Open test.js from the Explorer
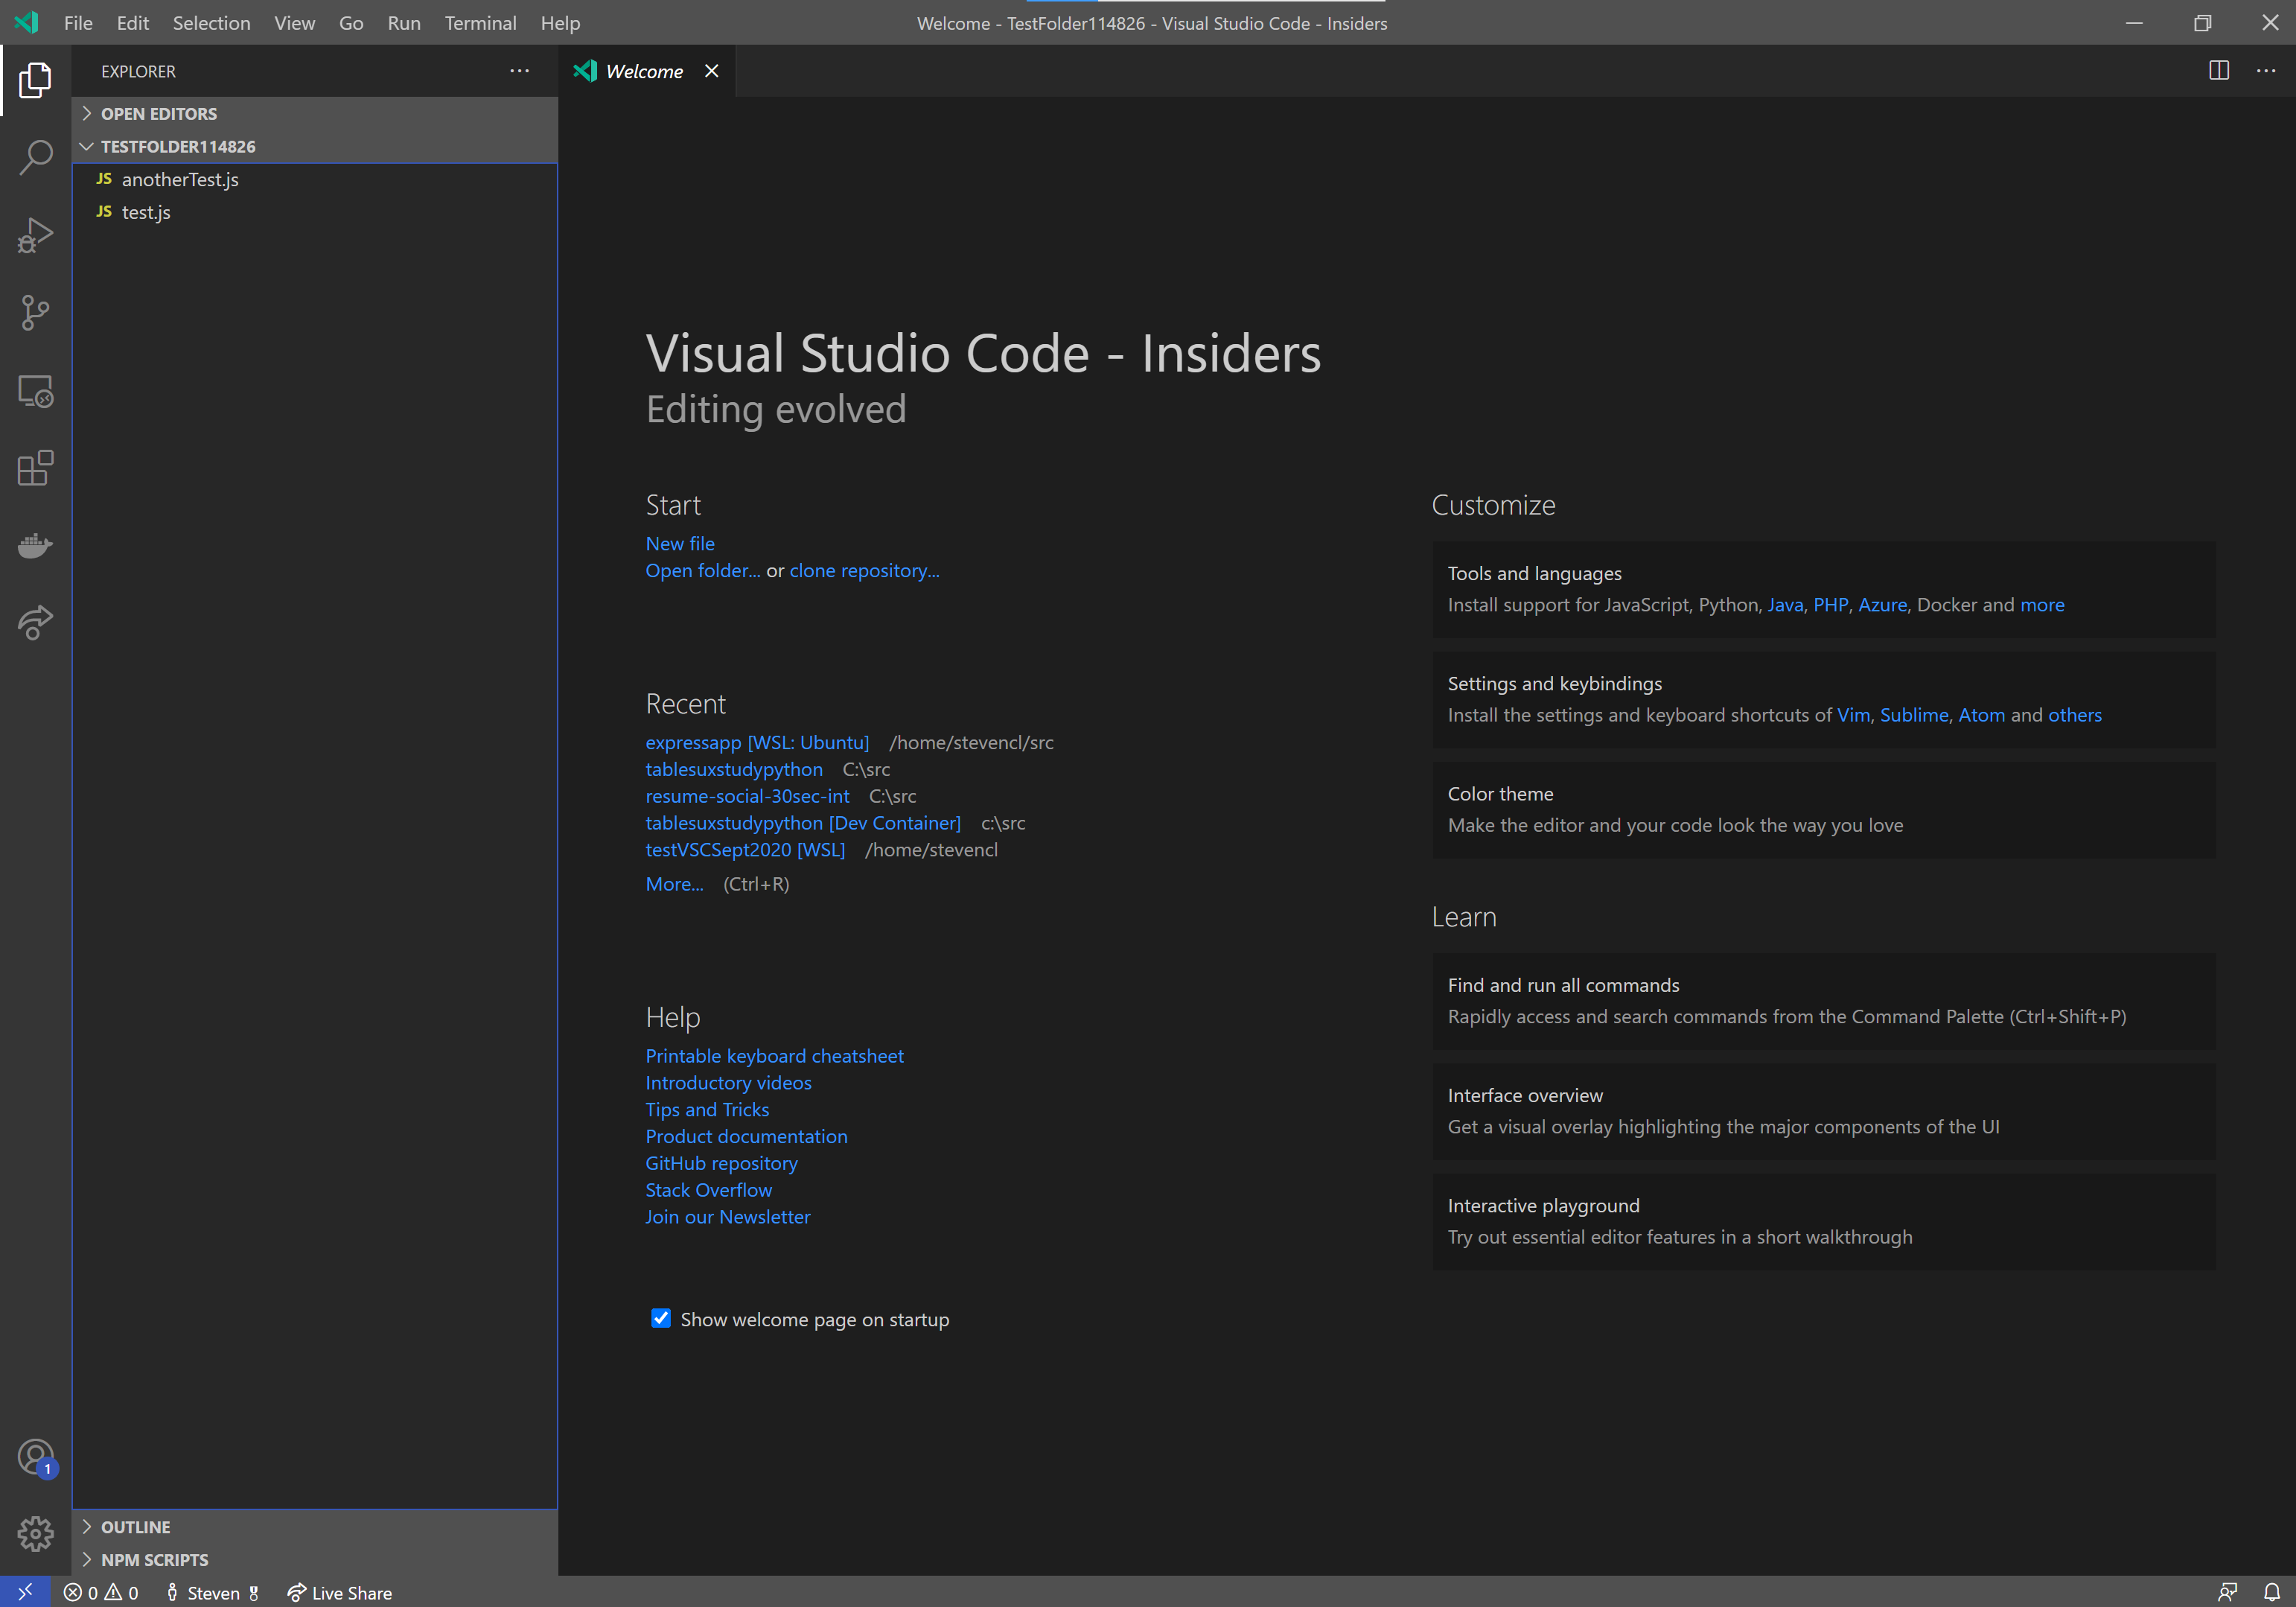 click(146, 212)
